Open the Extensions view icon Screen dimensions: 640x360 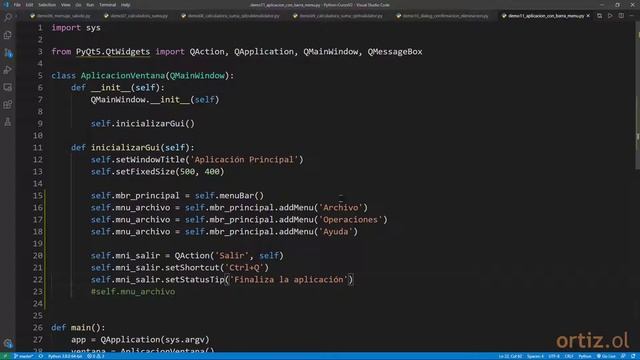pyautogui.click(x=8, y=104)
